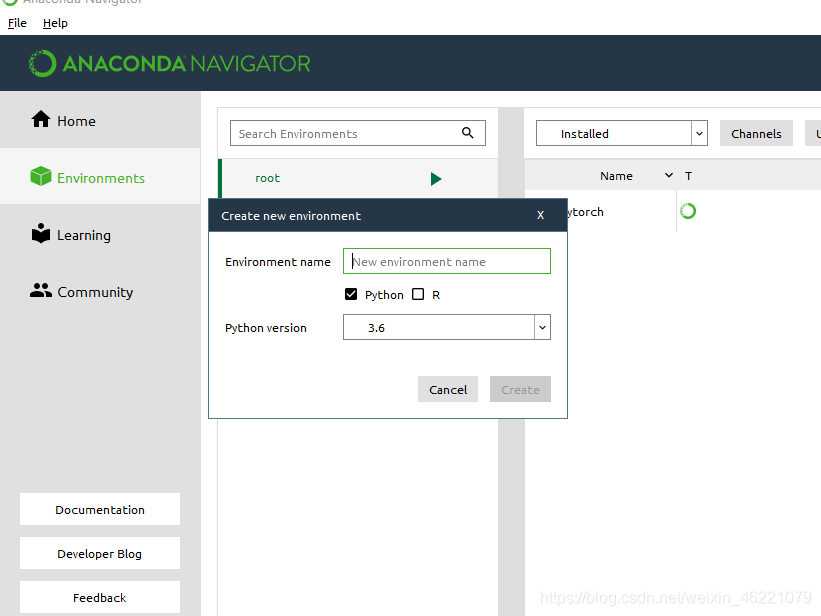Click the T column header
Image resolution: width=821 pixels, height=616 pixels.
pos(688,176)
